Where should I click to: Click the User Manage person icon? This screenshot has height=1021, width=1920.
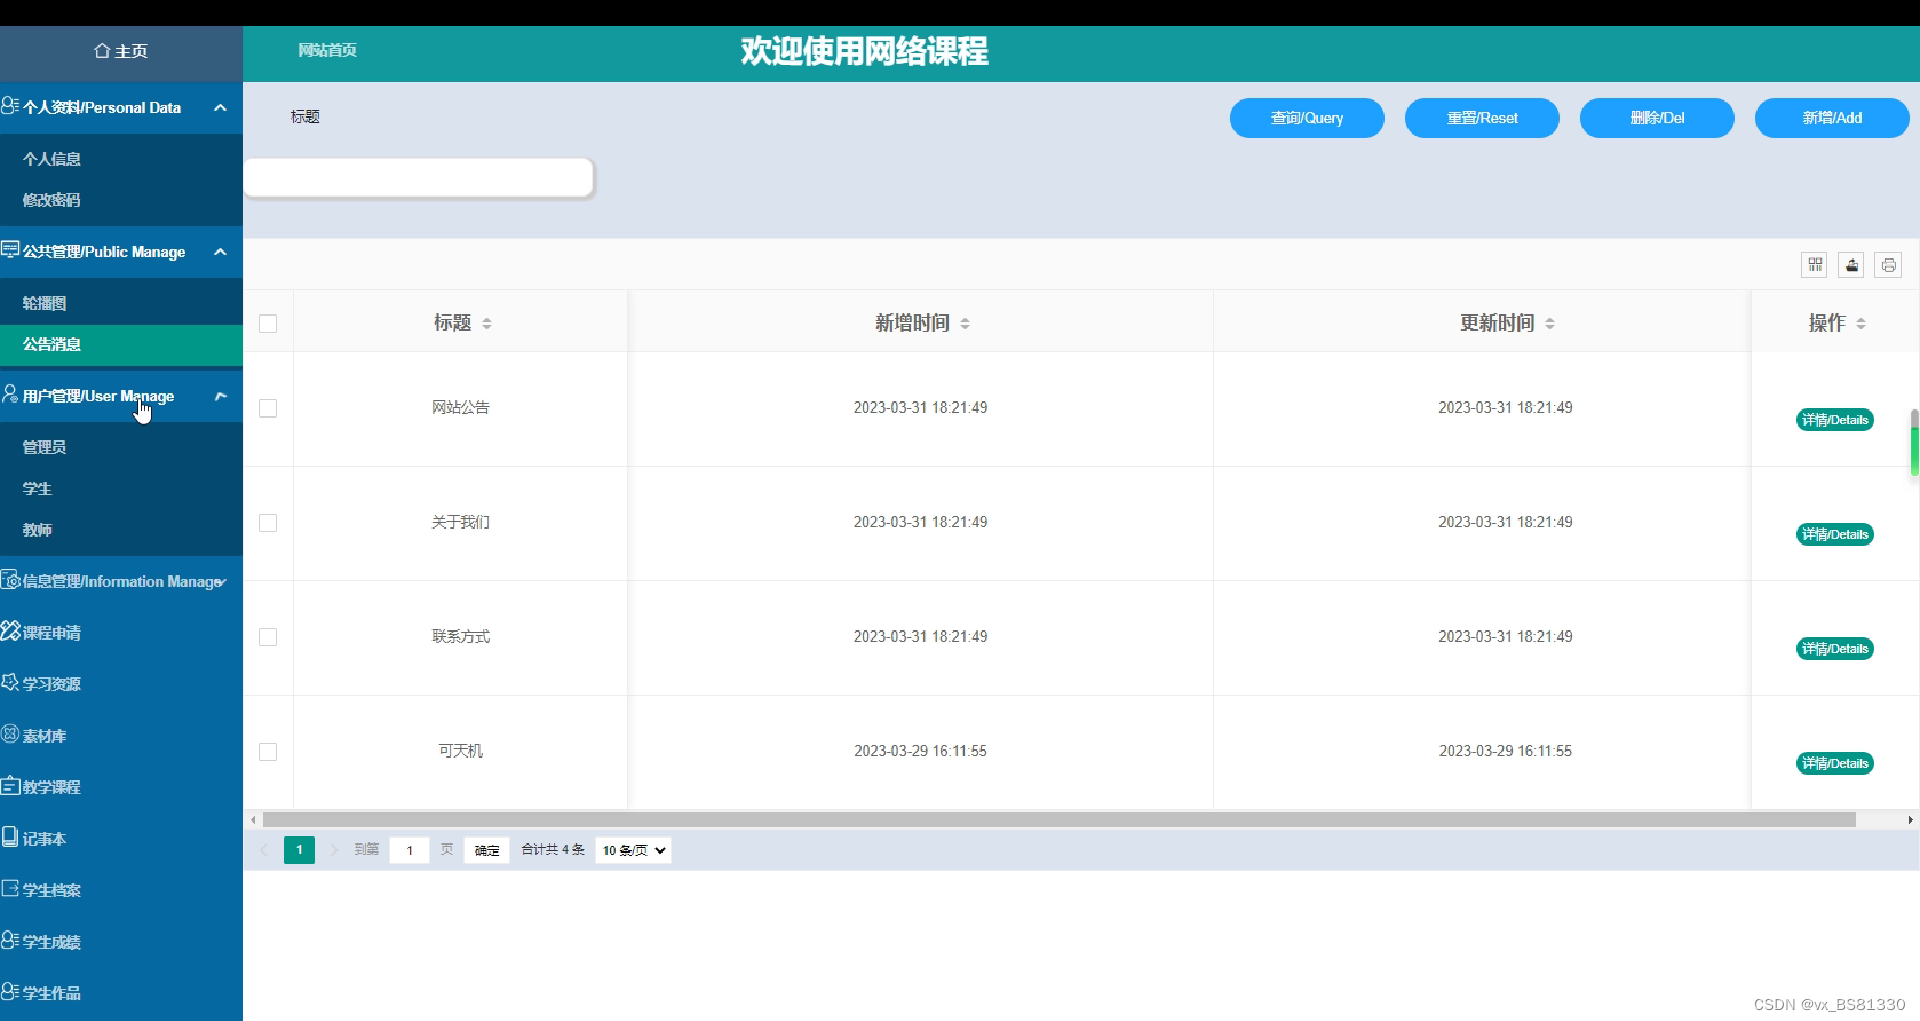click(10, 394)
